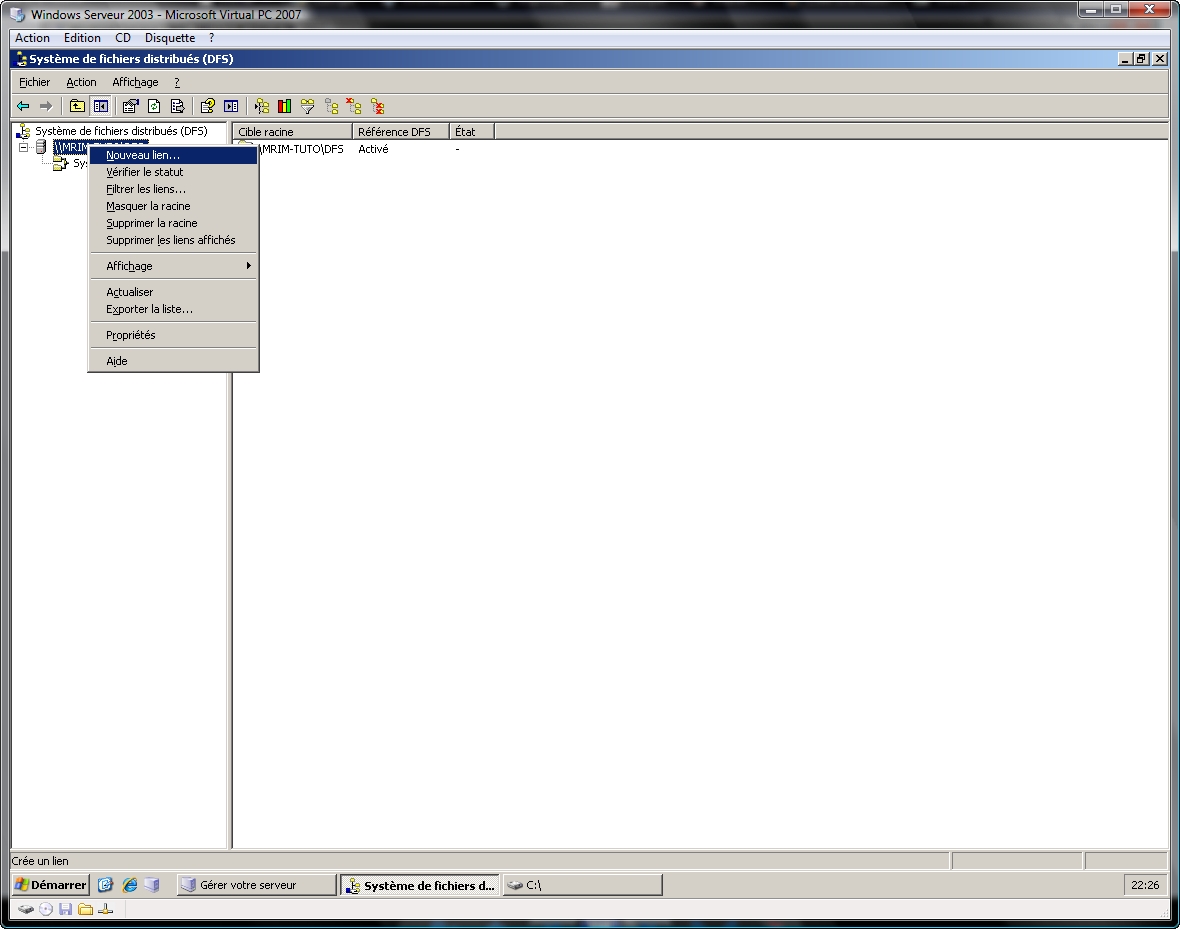1180x929 pixels.
Task: Click Système de fichiers d... taskbar button
Action: [419, 885]
